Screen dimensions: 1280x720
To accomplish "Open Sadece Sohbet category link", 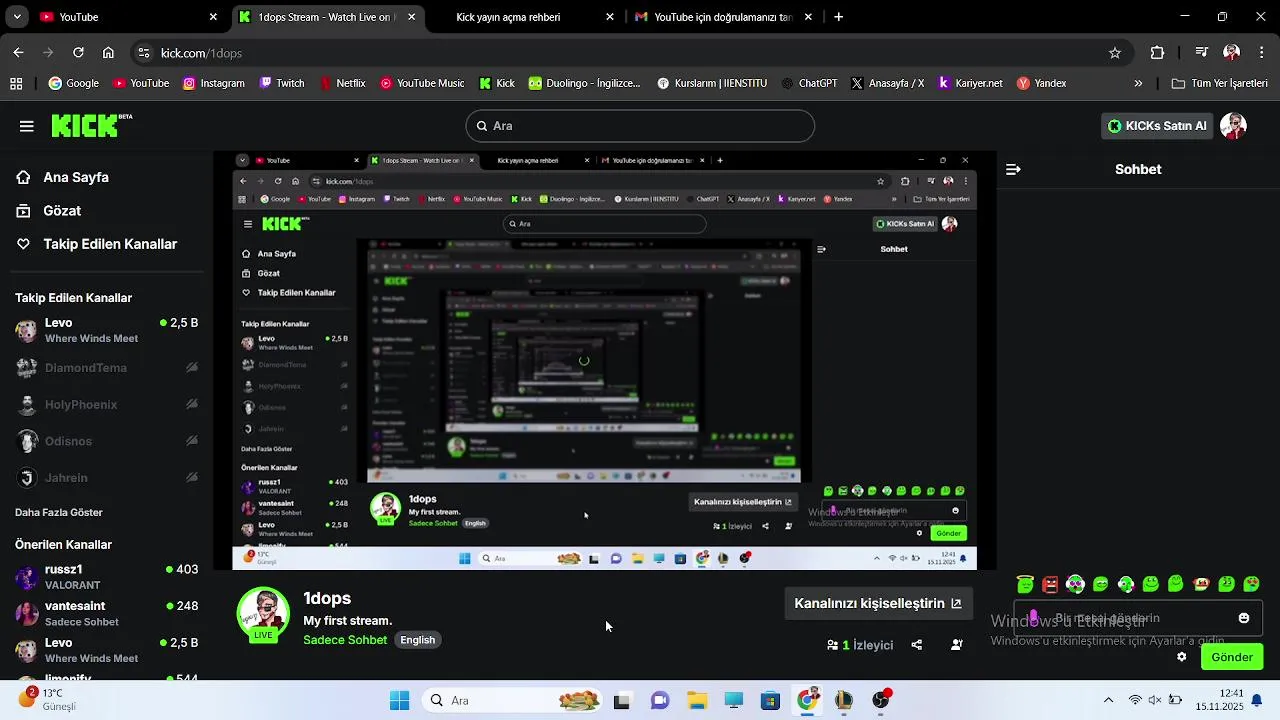I will pos(345,640).
